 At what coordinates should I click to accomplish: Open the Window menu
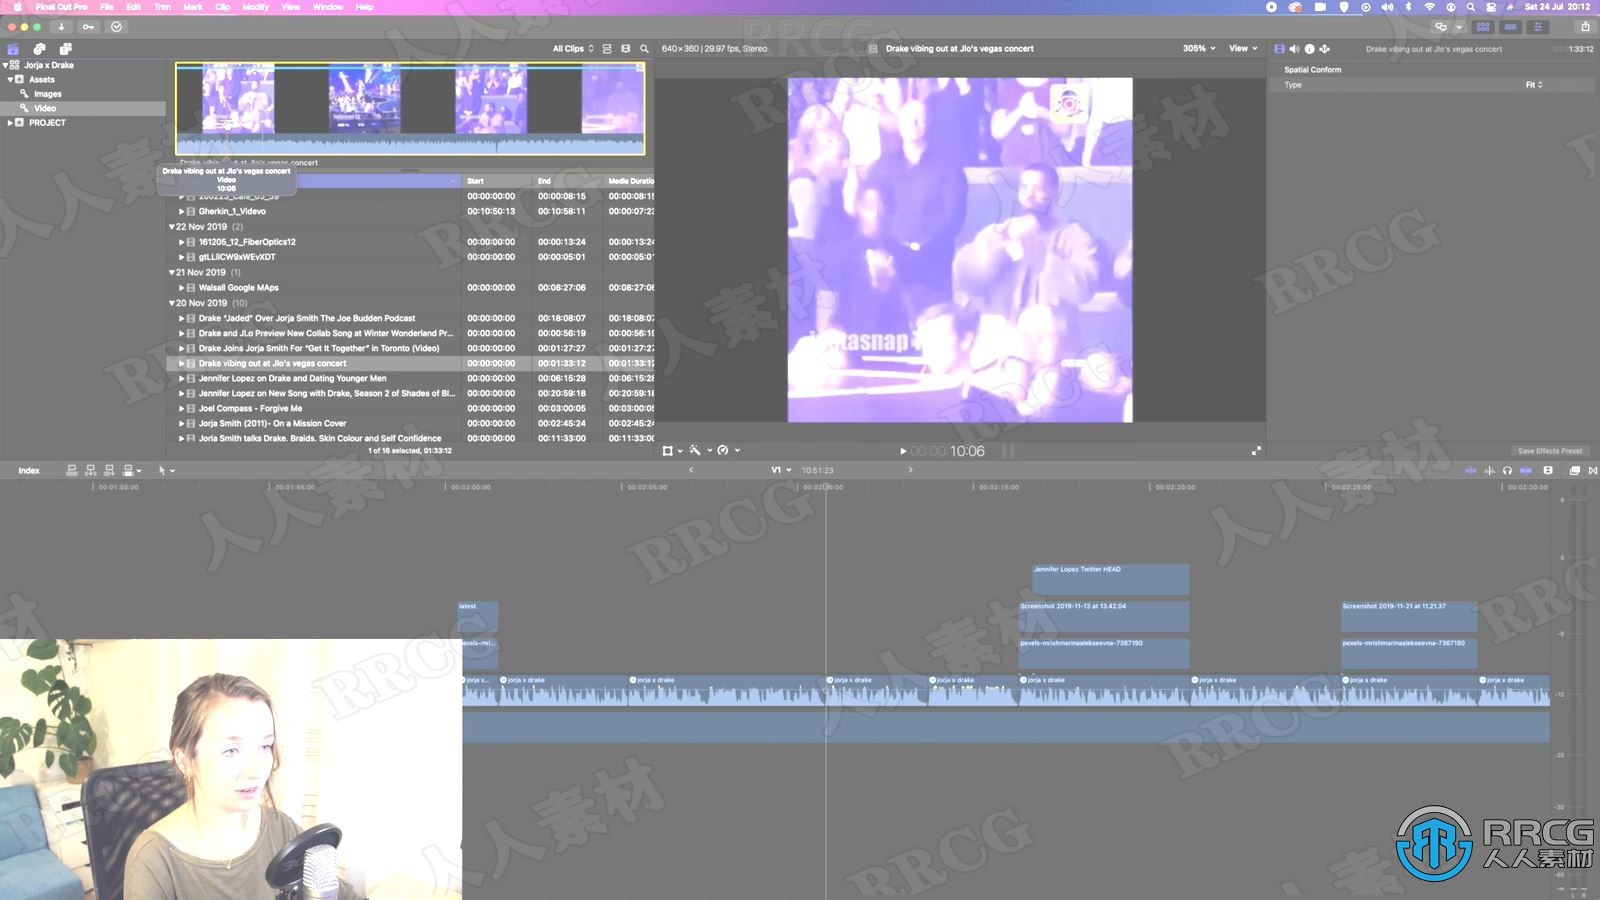click(x=328, y=7)
